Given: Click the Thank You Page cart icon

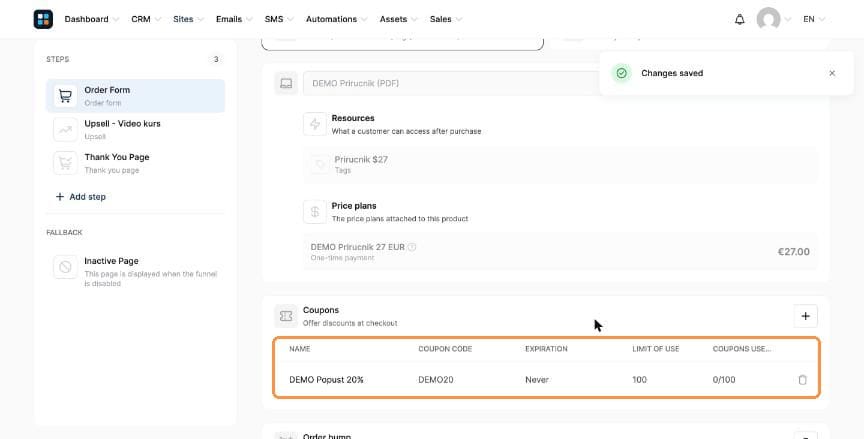Looking at the screenshot, I should (x=65, y=163).
